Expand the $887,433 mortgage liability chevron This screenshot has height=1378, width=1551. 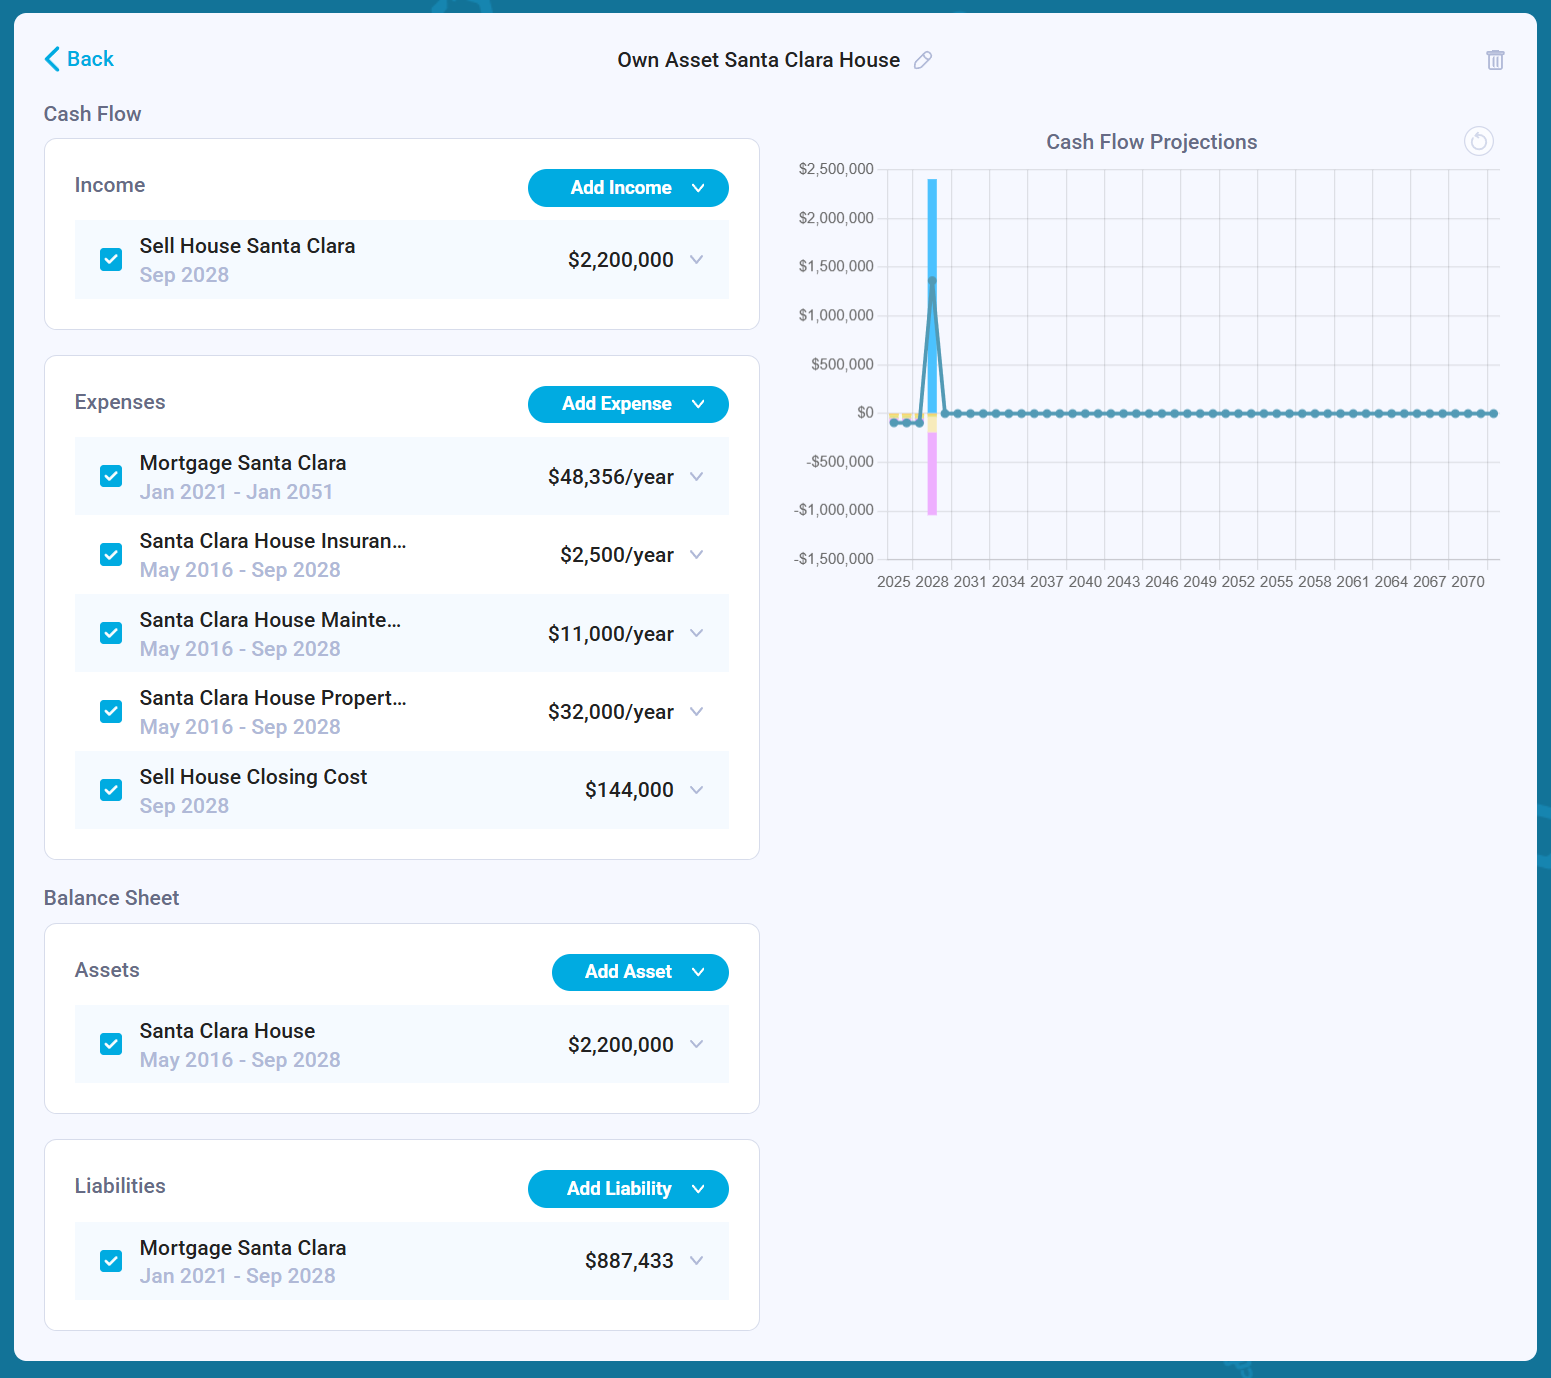pyautogui.click(x=697, y=1261)
